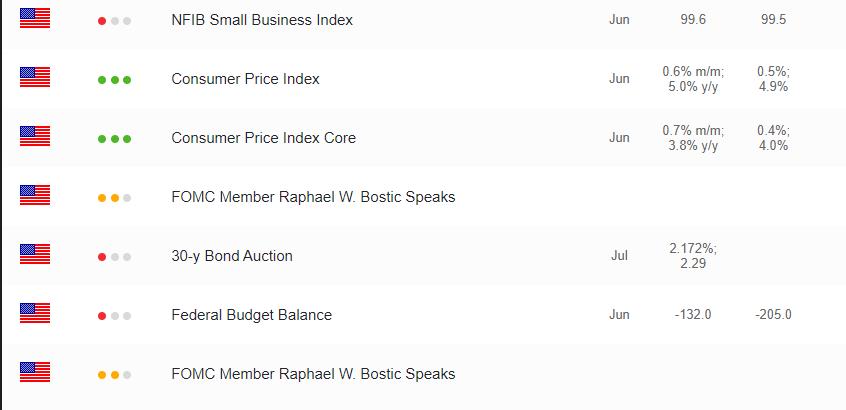Click the 2.172%; 2.29 bond auction value
846x410 pixels.
point(693,256)
